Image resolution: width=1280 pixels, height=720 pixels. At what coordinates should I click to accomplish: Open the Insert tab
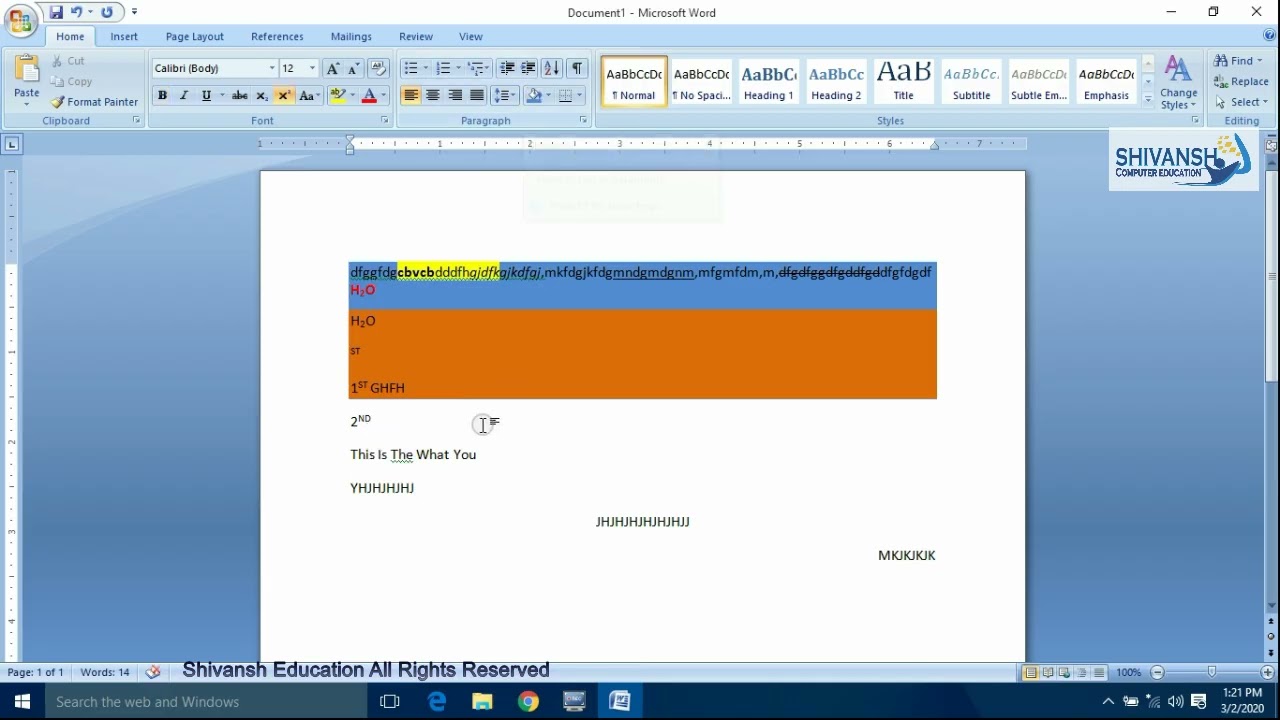[124, 36]
